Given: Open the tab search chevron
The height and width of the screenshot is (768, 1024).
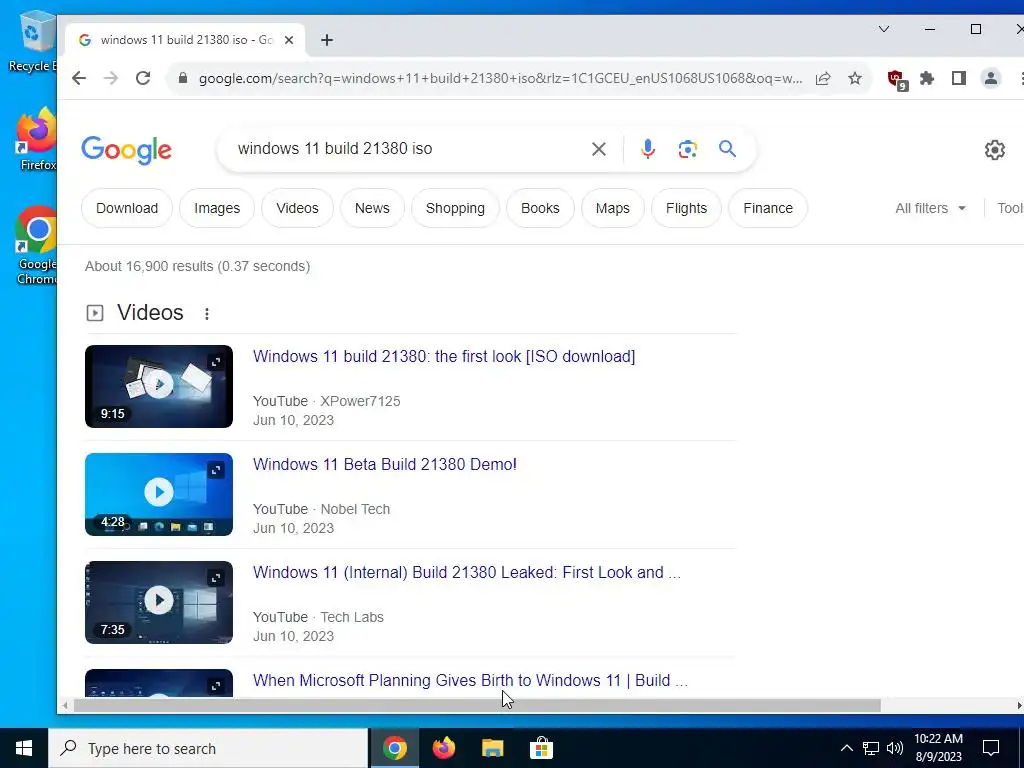Looking at the screenshot, I should [x=884, y=29].
